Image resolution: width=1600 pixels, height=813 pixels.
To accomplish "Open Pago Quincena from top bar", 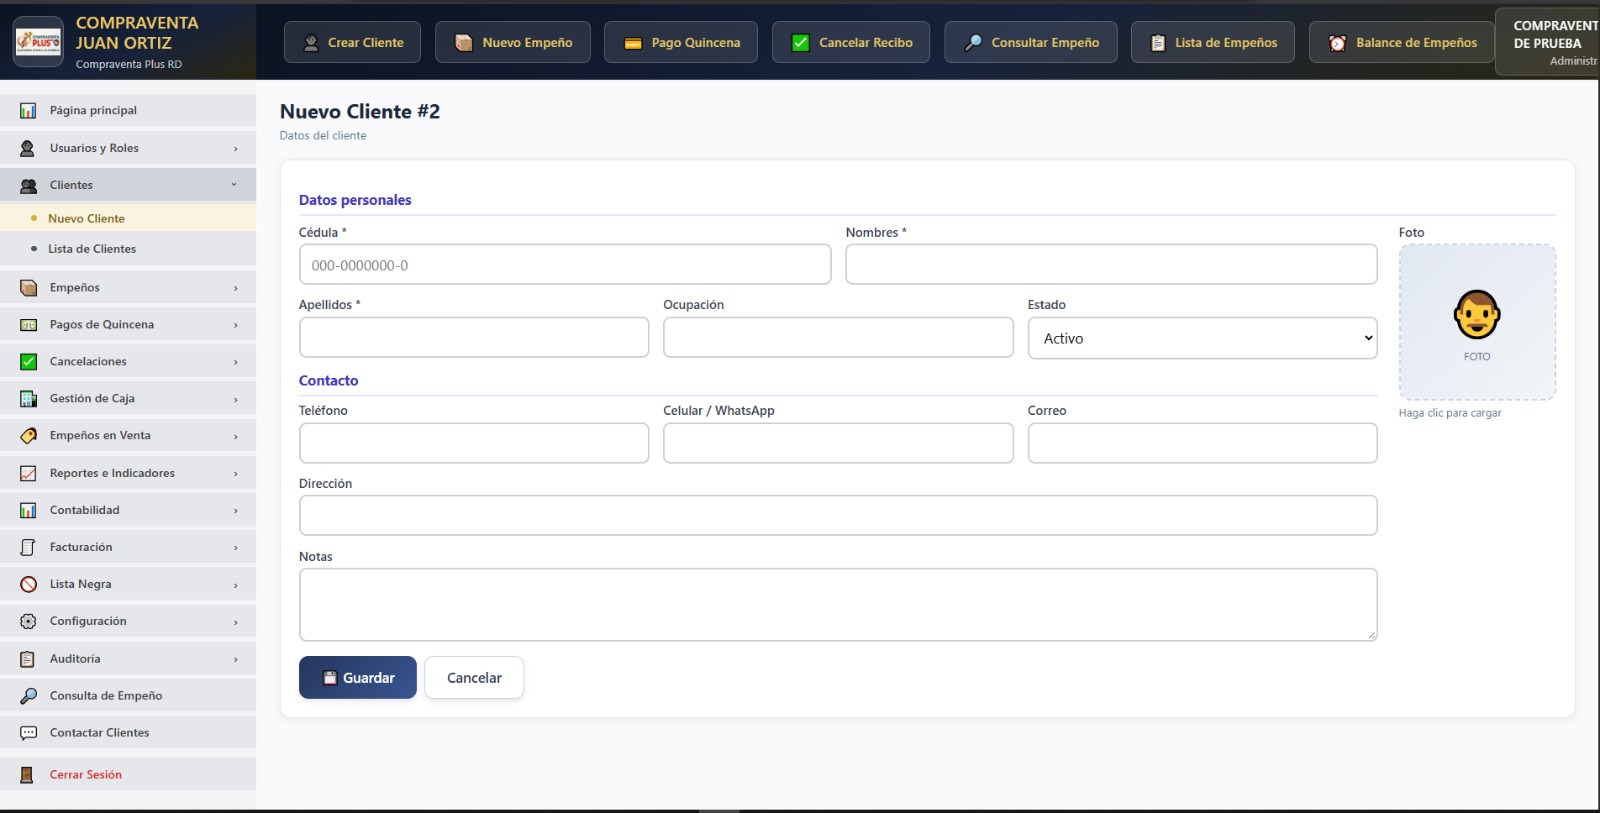I will tap(681, 42).
